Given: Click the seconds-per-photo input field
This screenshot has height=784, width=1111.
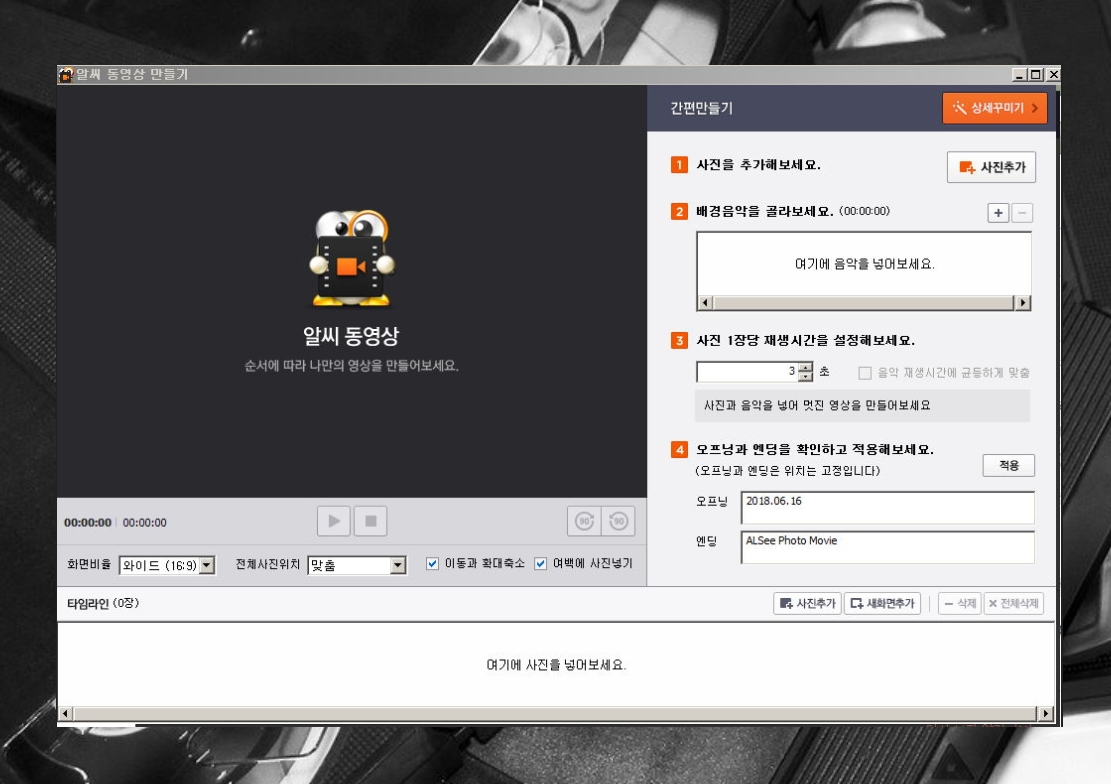Looking at the screenshot, I should 747,371.
